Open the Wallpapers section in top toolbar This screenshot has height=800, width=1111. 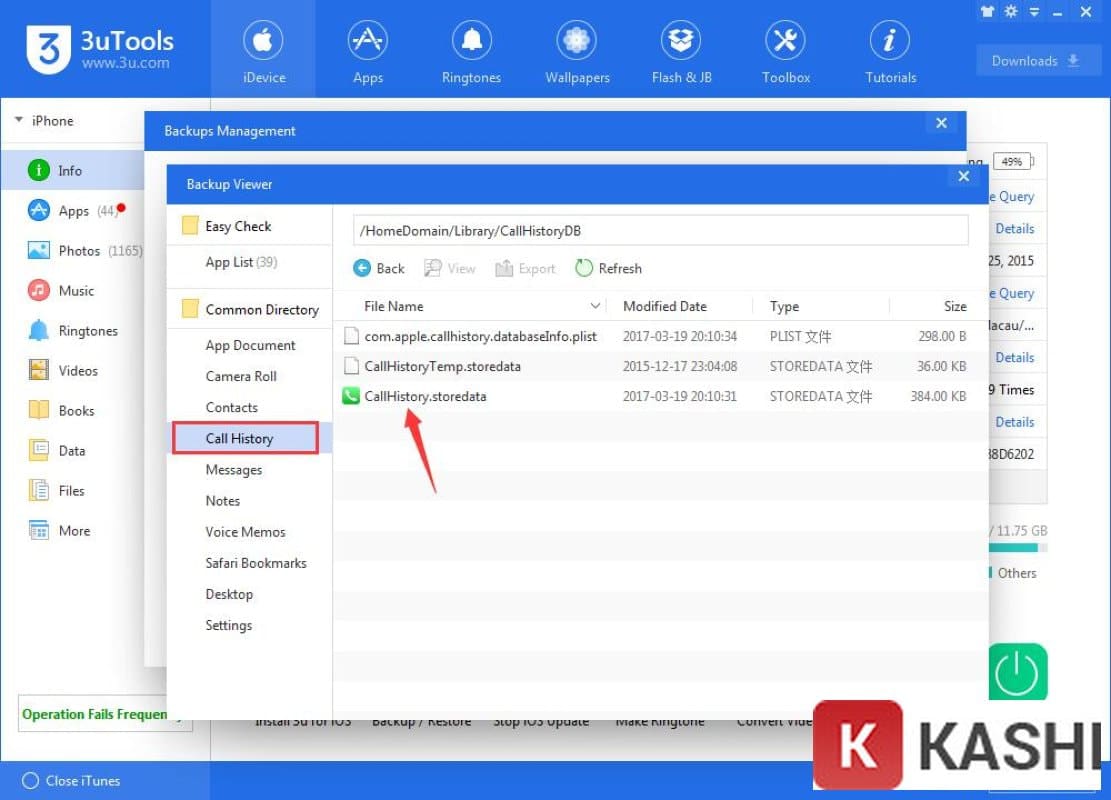click(576, 42)
